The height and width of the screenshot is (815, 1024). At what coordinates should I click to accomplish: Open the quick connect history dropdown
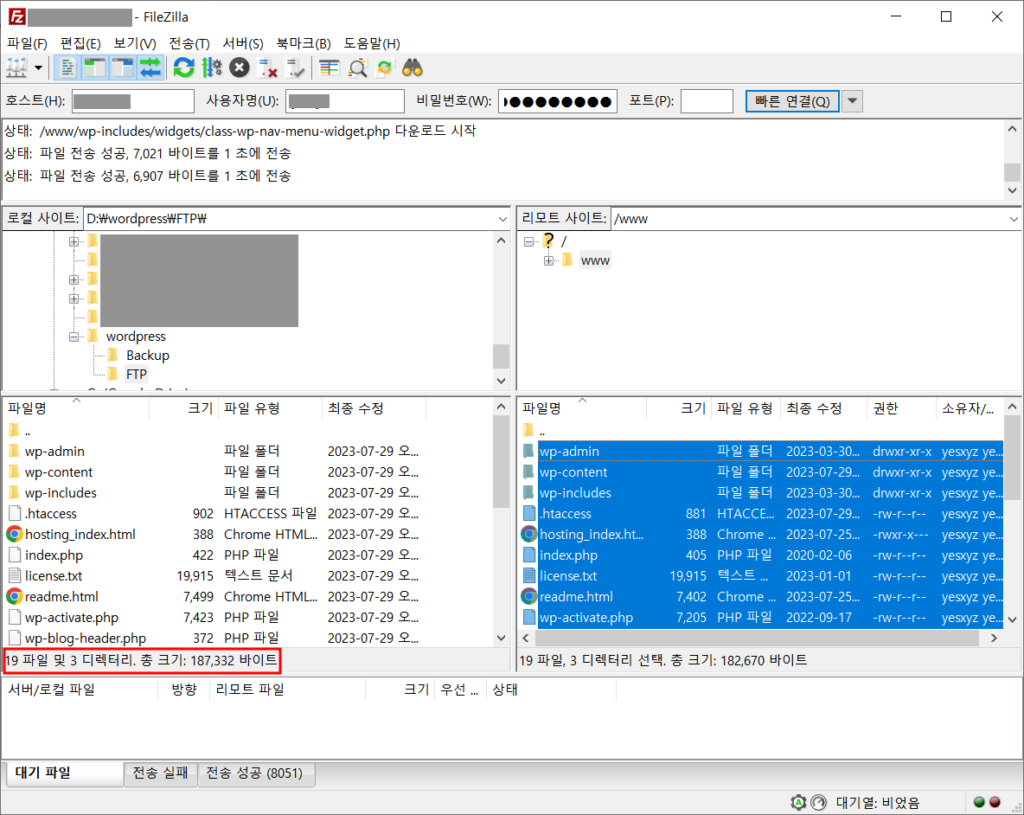pyautogui.click(x=852, y=101)
